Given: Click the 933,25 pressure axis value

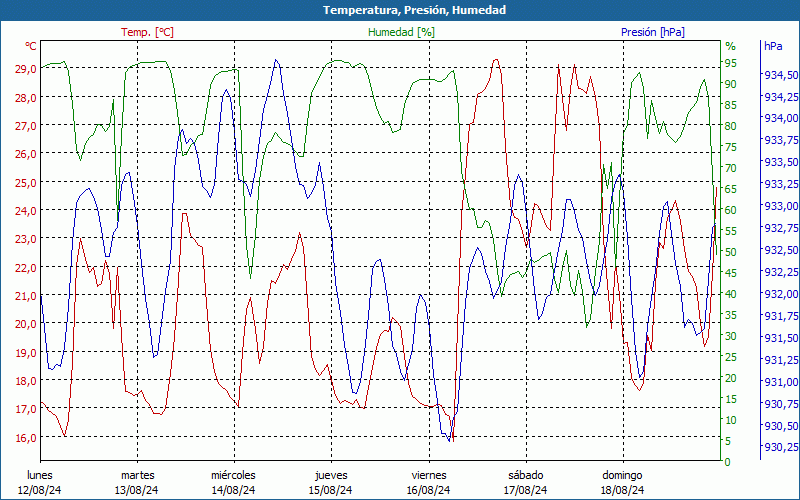Looking at the screenshot, I should [x=781, y=184].
